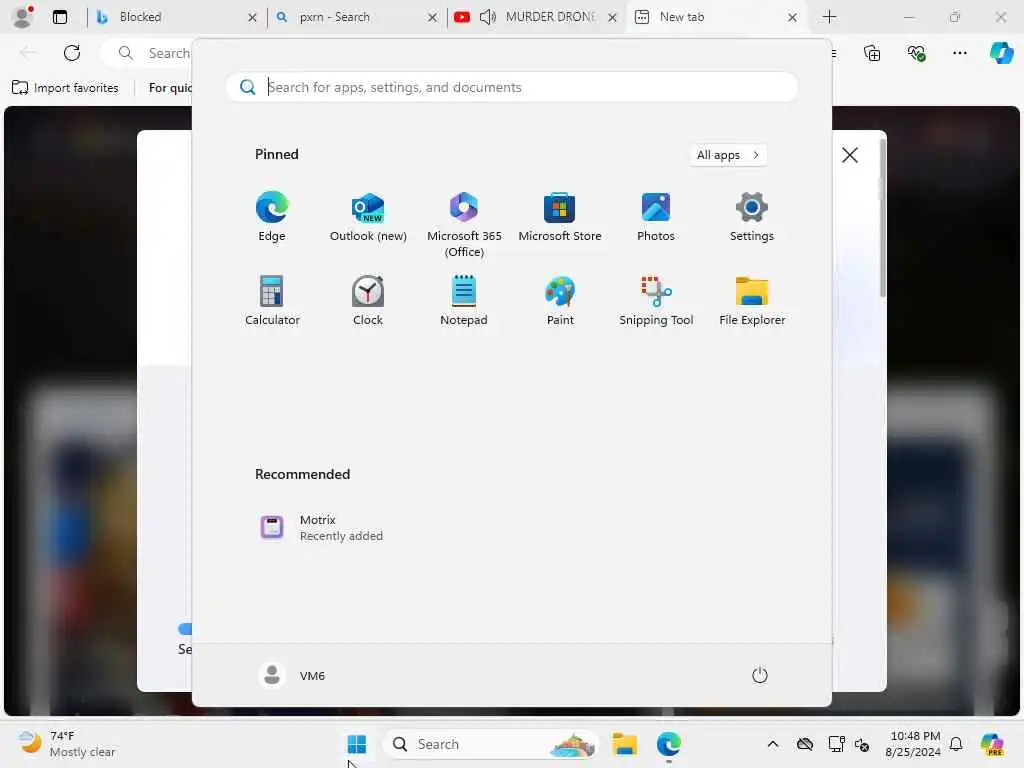
Task: Click the taskbar Search box
Action: click(x=491, y=744)
